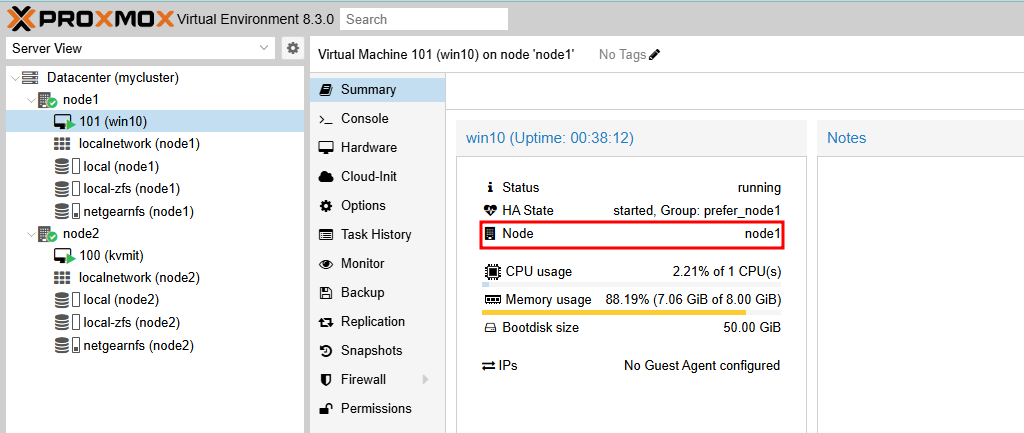Viewport: 1024px width, 433px height.
Task: Click the Summary book icon
Action: 326,90
